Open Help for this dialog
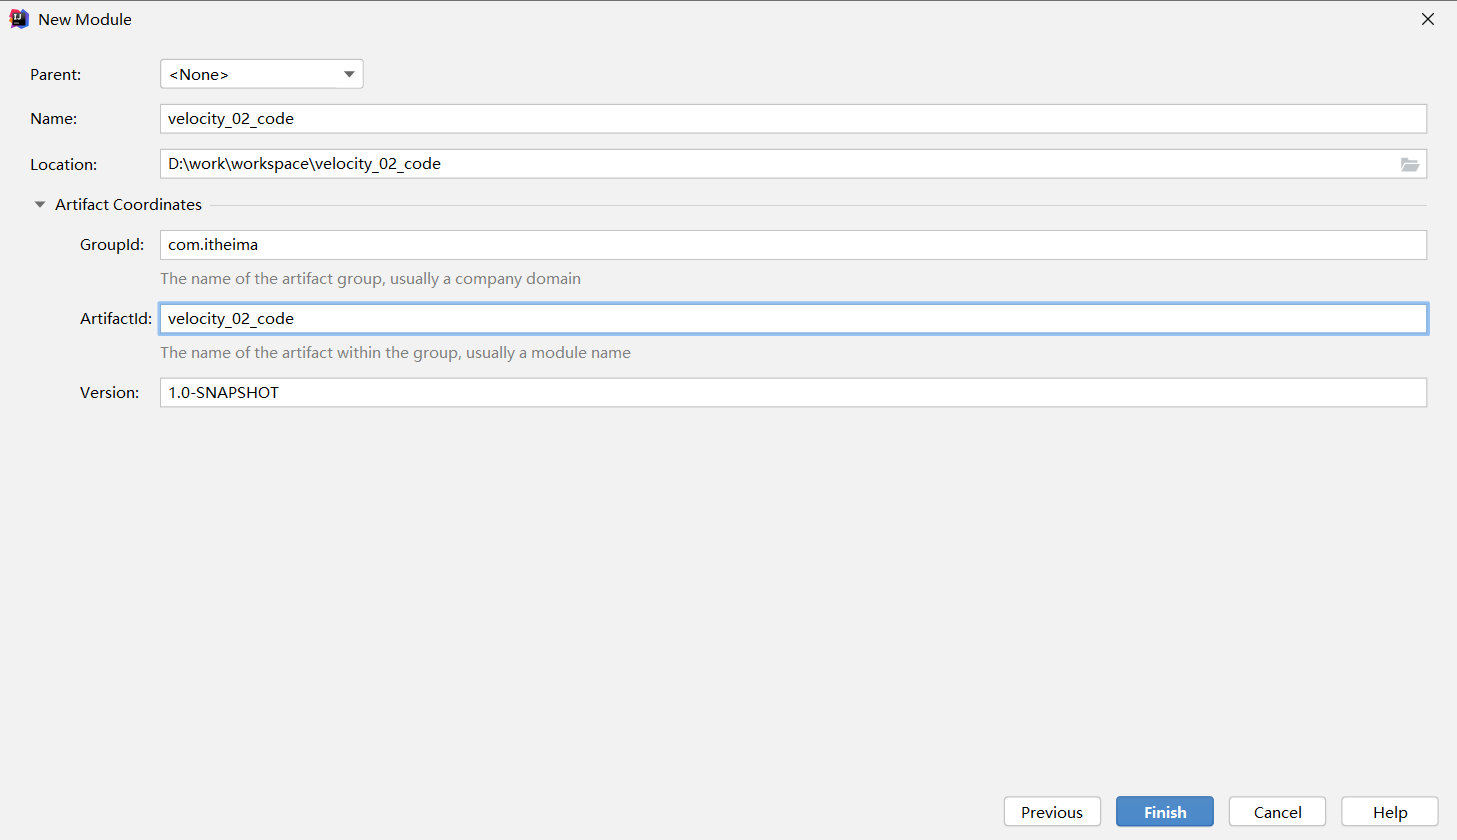The height and width of the screenshot is (840, 1457). coord(1390,812)
